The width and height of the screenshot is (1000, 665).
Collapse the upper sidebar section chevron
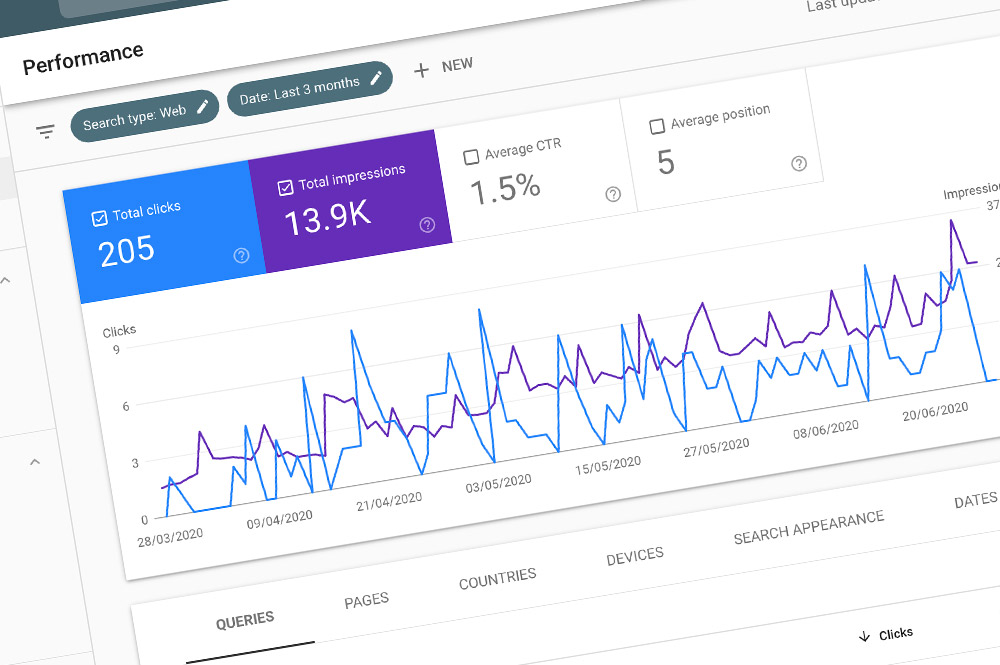6,280
